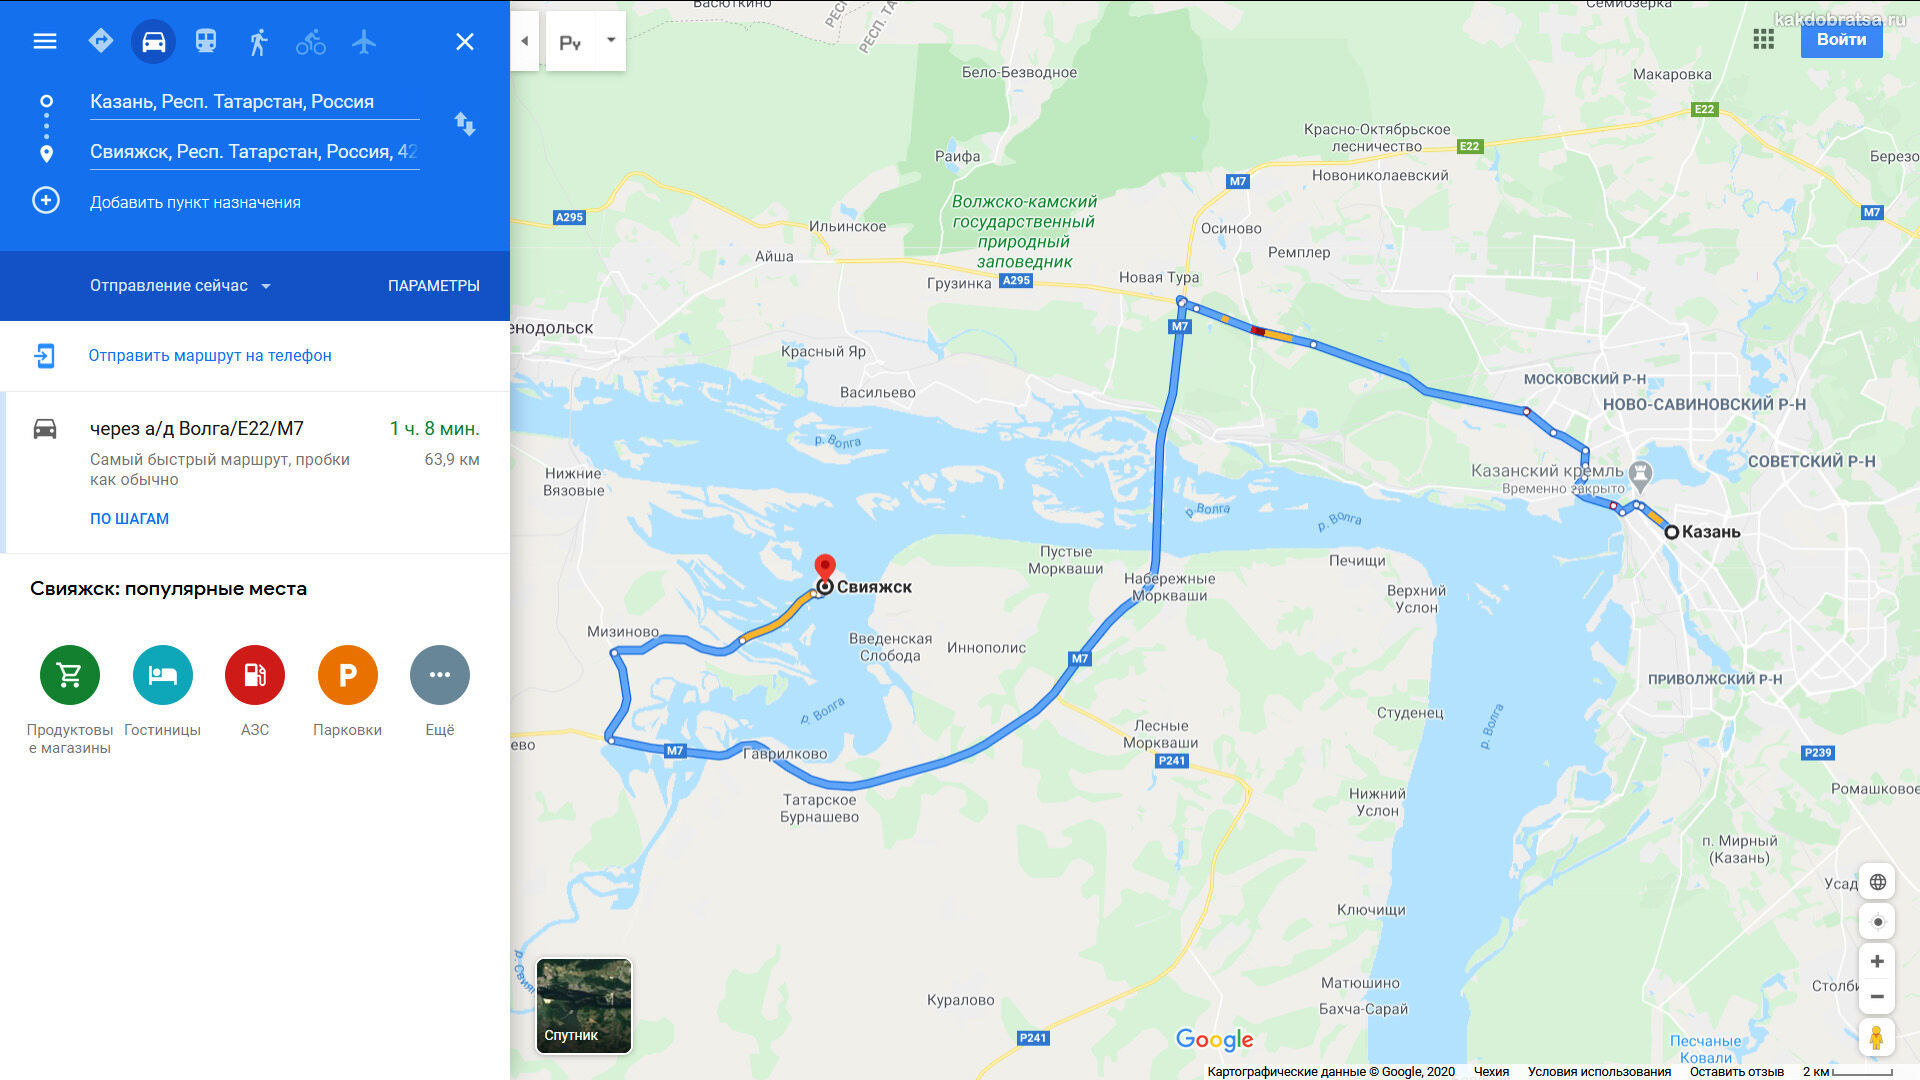
Task: Open the hamburger main menu
Action: (x=45, y=41)
